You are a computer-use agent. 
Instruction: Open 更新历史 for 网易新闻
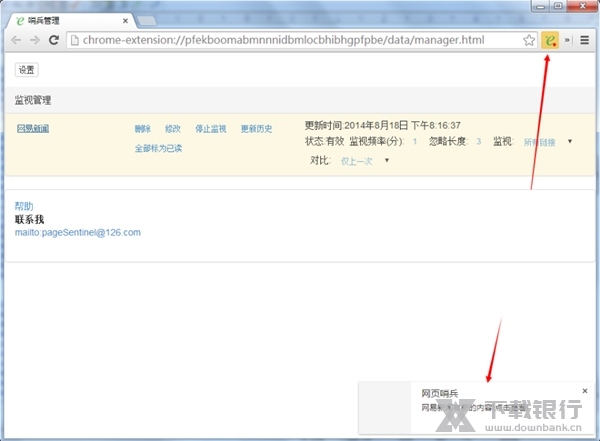click(x=256, y=129)
